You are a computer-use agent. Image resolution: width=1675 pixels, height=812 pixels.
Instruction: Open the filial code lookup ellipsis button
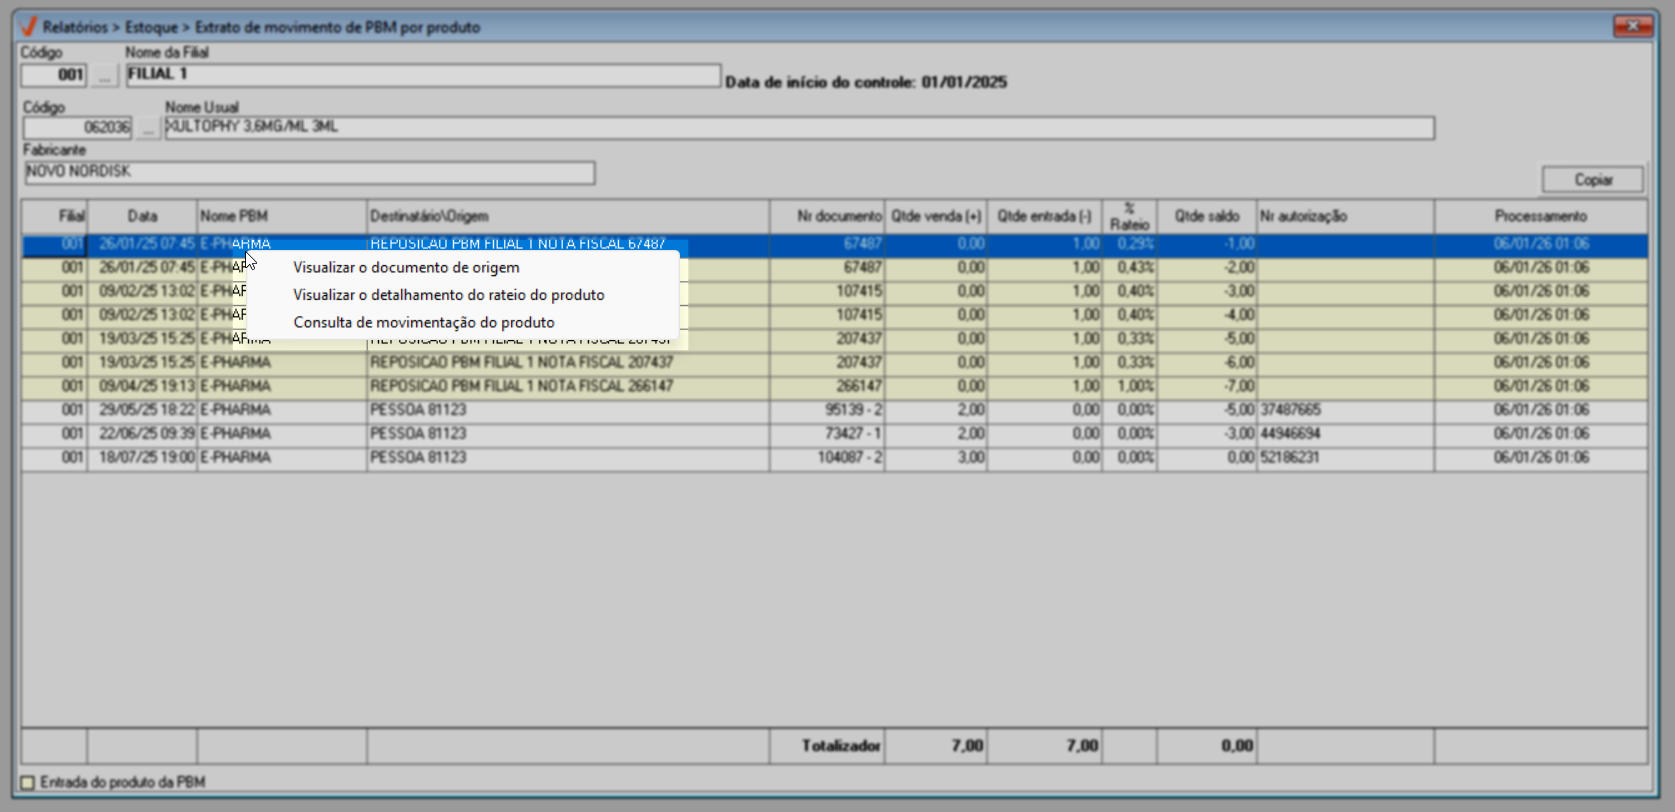(x=104, y=76)
